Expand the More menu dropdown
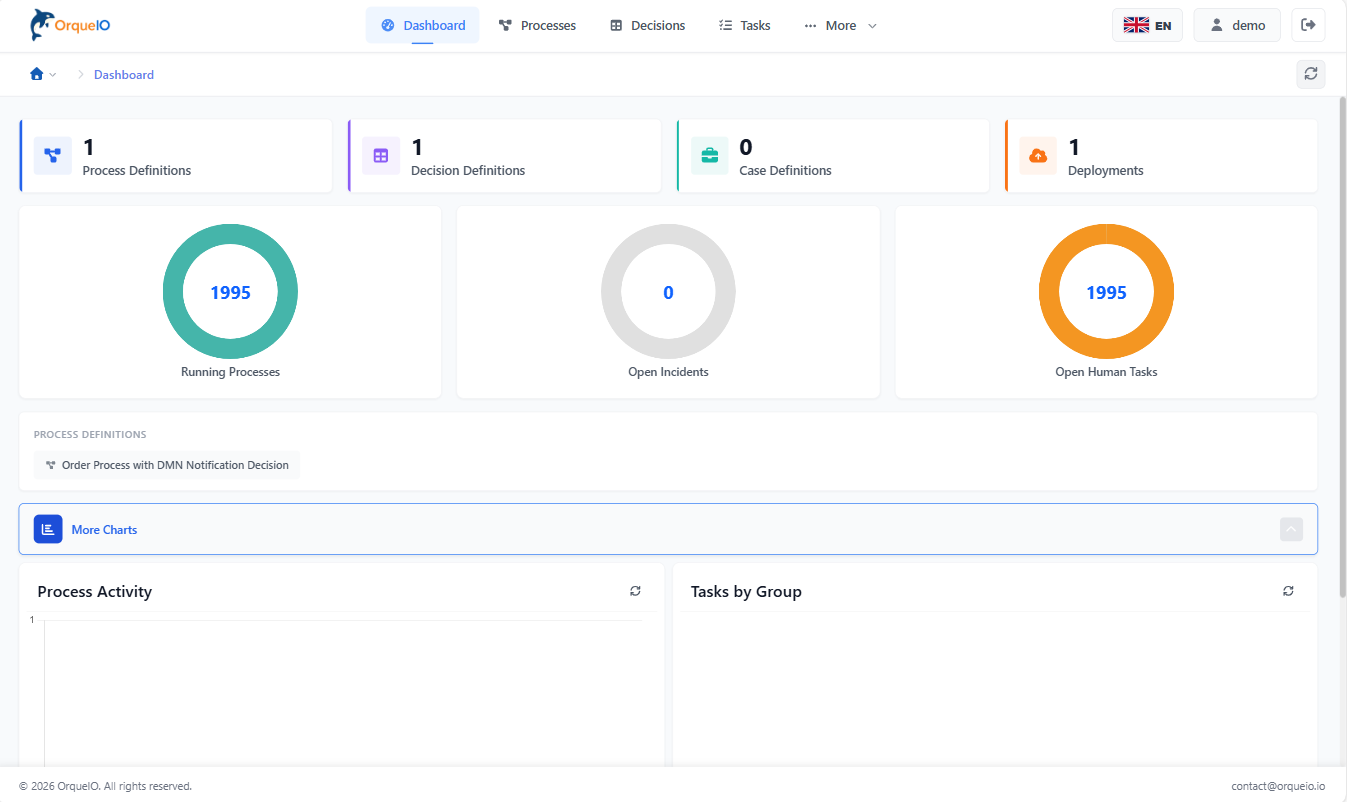Image resolution: width=1347 pixels, height=802 pixels. [840, 25]
